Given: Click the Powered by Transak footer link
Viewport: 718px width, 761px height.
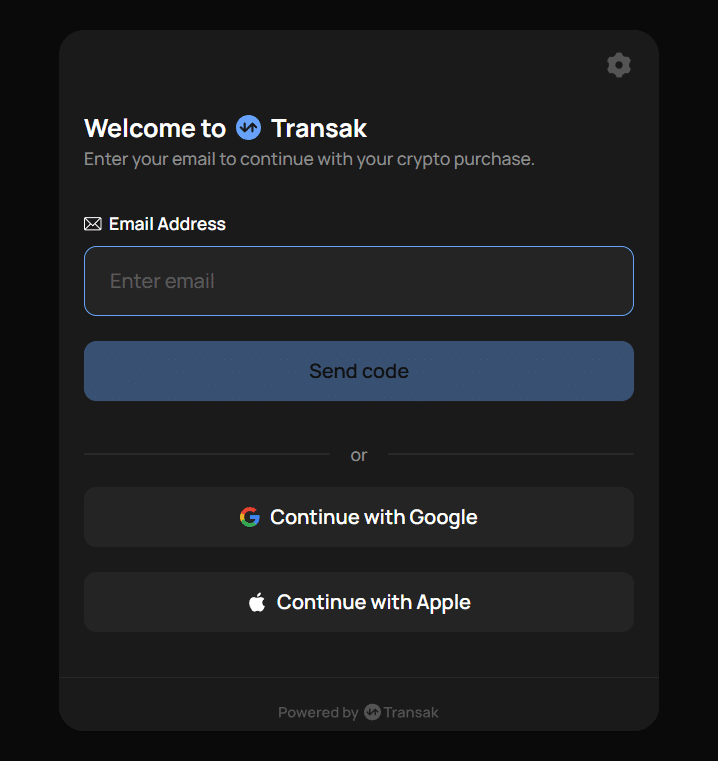Looking at the screenshot, I should pos(358,712).
